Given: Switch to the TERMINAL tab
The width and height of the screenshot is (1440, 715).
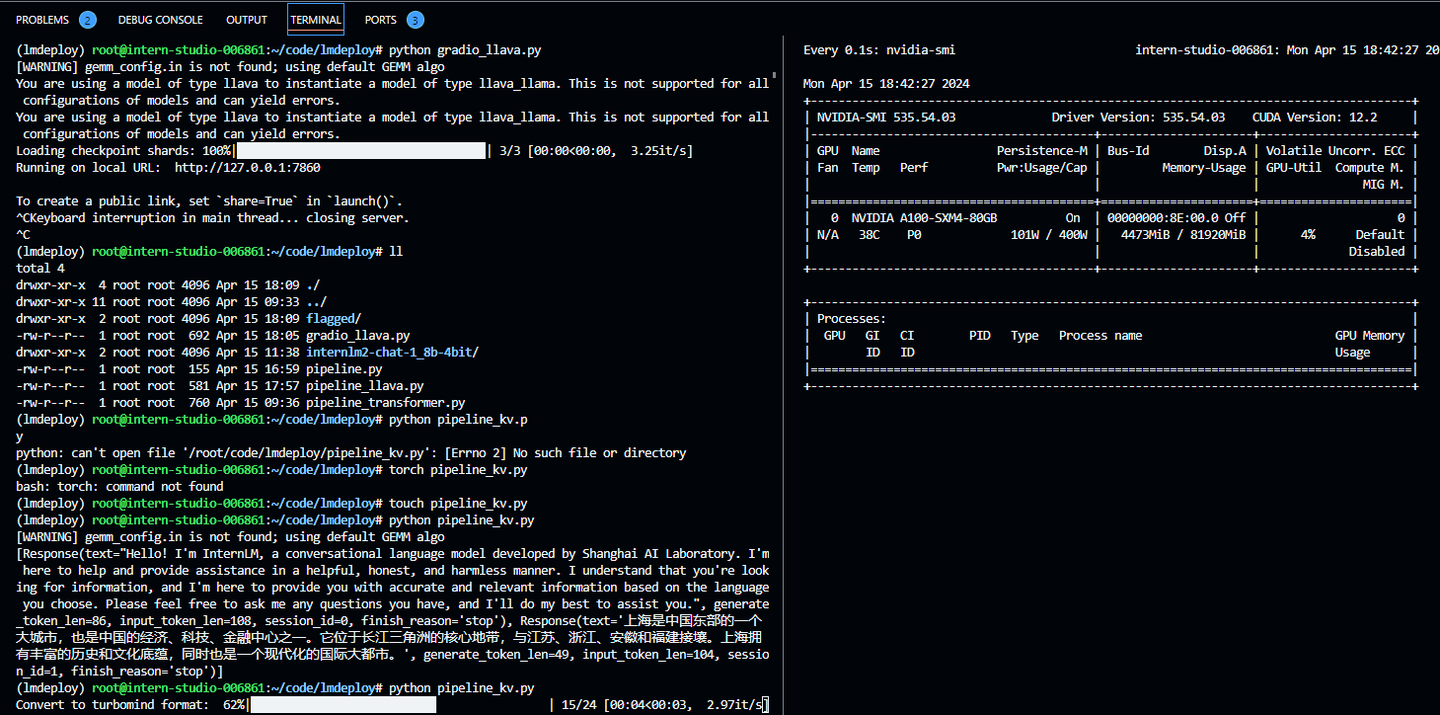Looking at the screenshot, I should [x=315, y=18].
